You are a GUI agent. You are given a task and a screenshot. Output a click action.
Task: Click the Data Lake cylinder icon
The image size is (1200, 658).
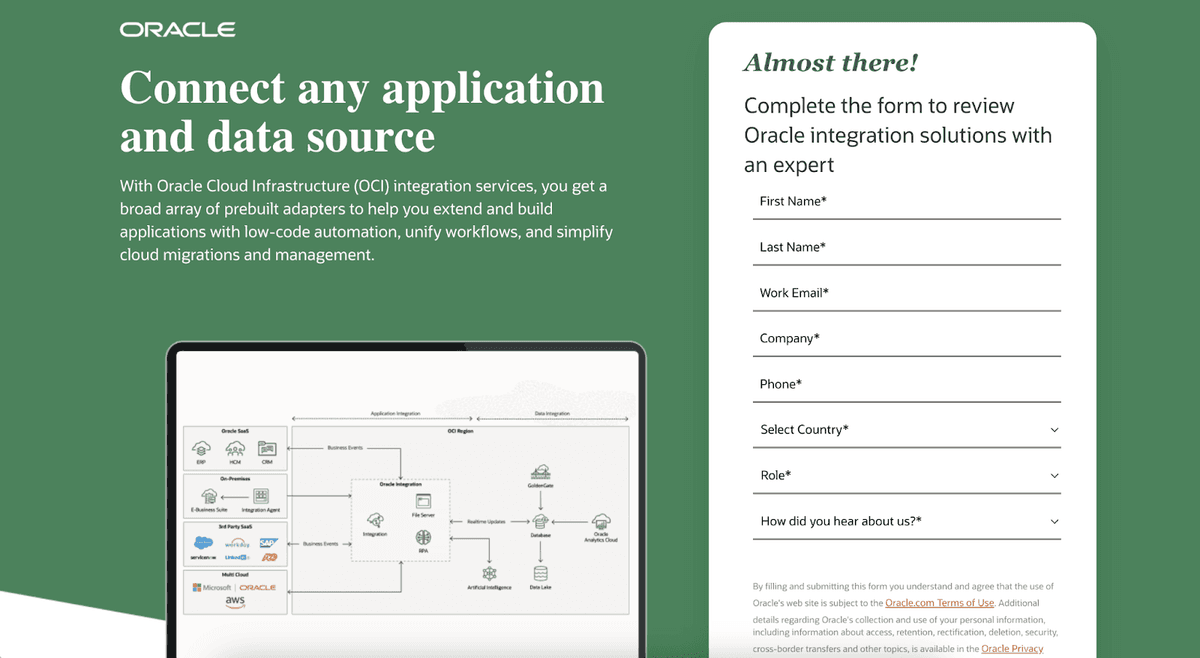click(540, 573)
